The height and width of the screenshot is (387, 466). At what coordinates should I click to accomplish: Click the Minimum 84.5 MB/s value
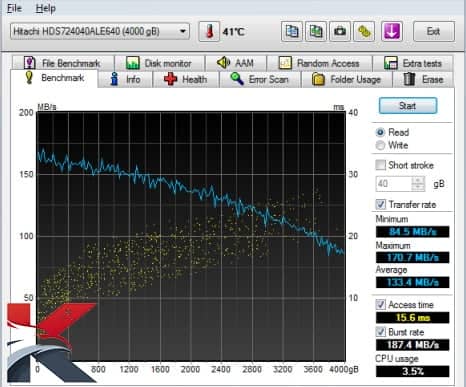pos(412,232)
